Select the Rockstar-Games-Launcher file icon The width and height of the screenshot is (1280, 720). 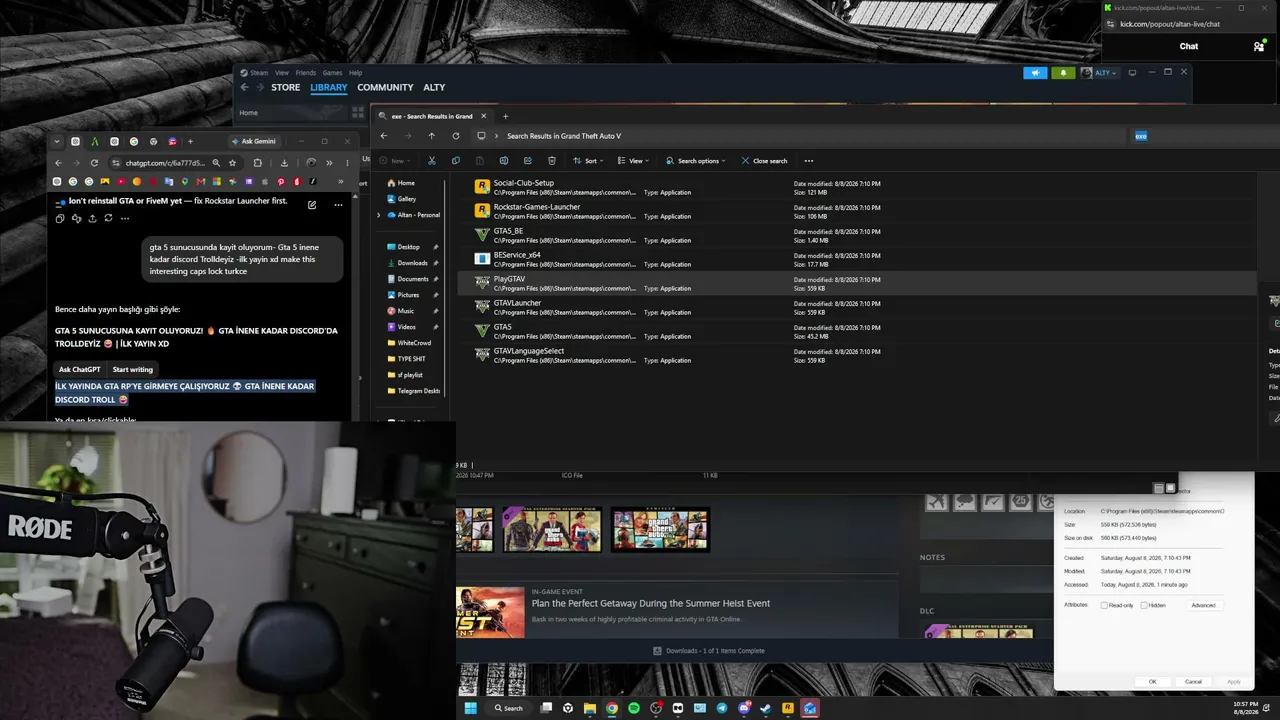[x=482, y=211]
